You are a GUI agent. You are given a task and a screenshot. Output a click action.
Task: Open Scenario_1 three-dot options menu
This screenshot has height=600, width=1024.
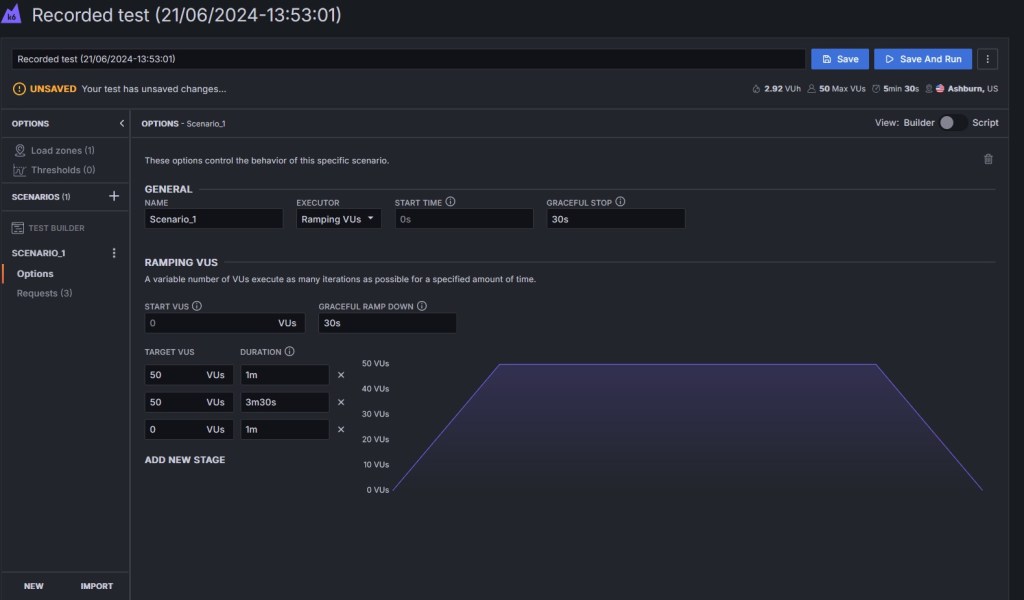pos(114,253)
